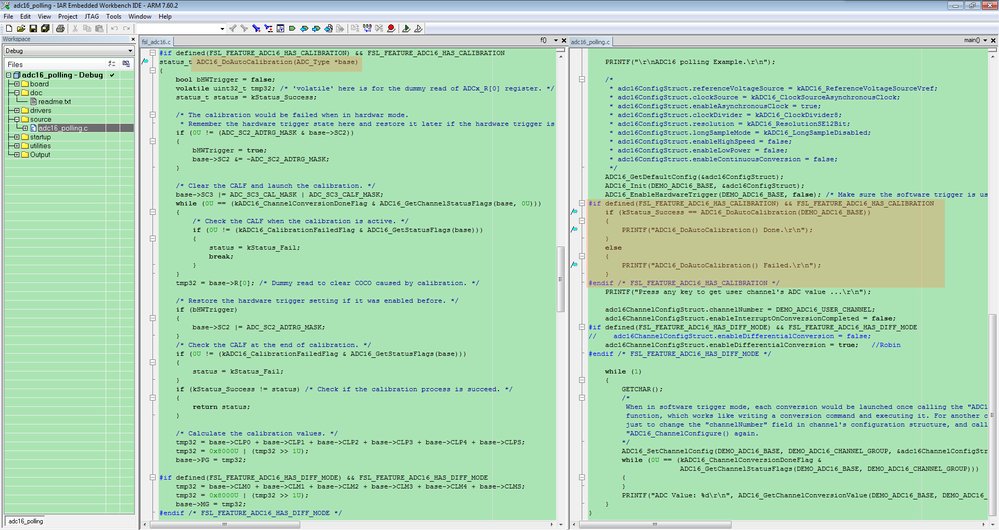Collapse the source folder
Viewport: 999px width, 530px height.
17,120
